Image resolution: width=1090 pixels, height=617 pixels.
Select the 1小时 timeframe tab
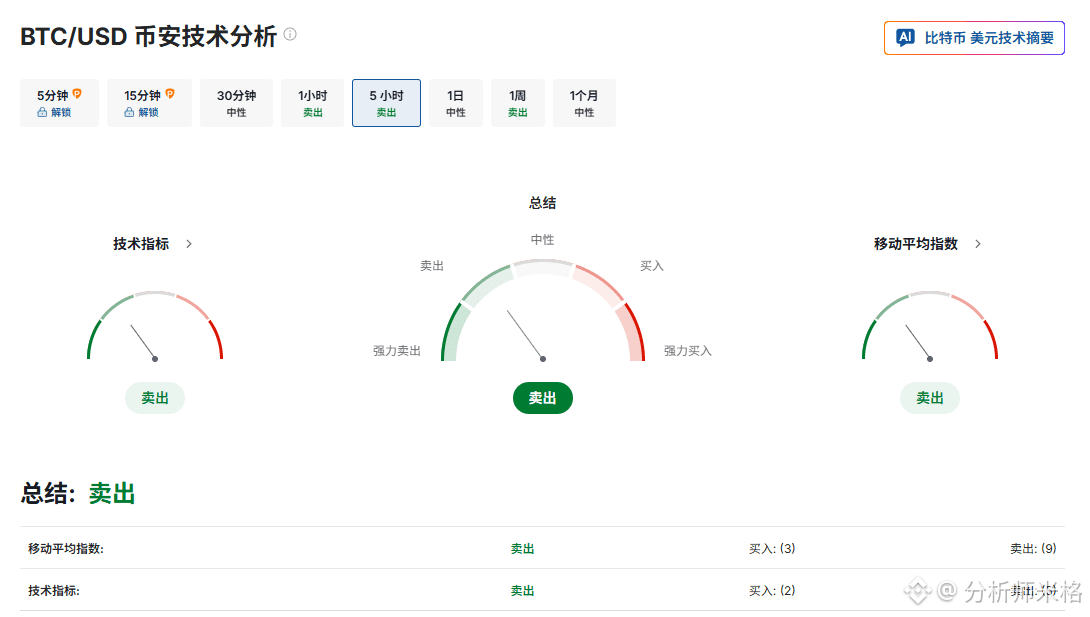[x=312, y=103]
